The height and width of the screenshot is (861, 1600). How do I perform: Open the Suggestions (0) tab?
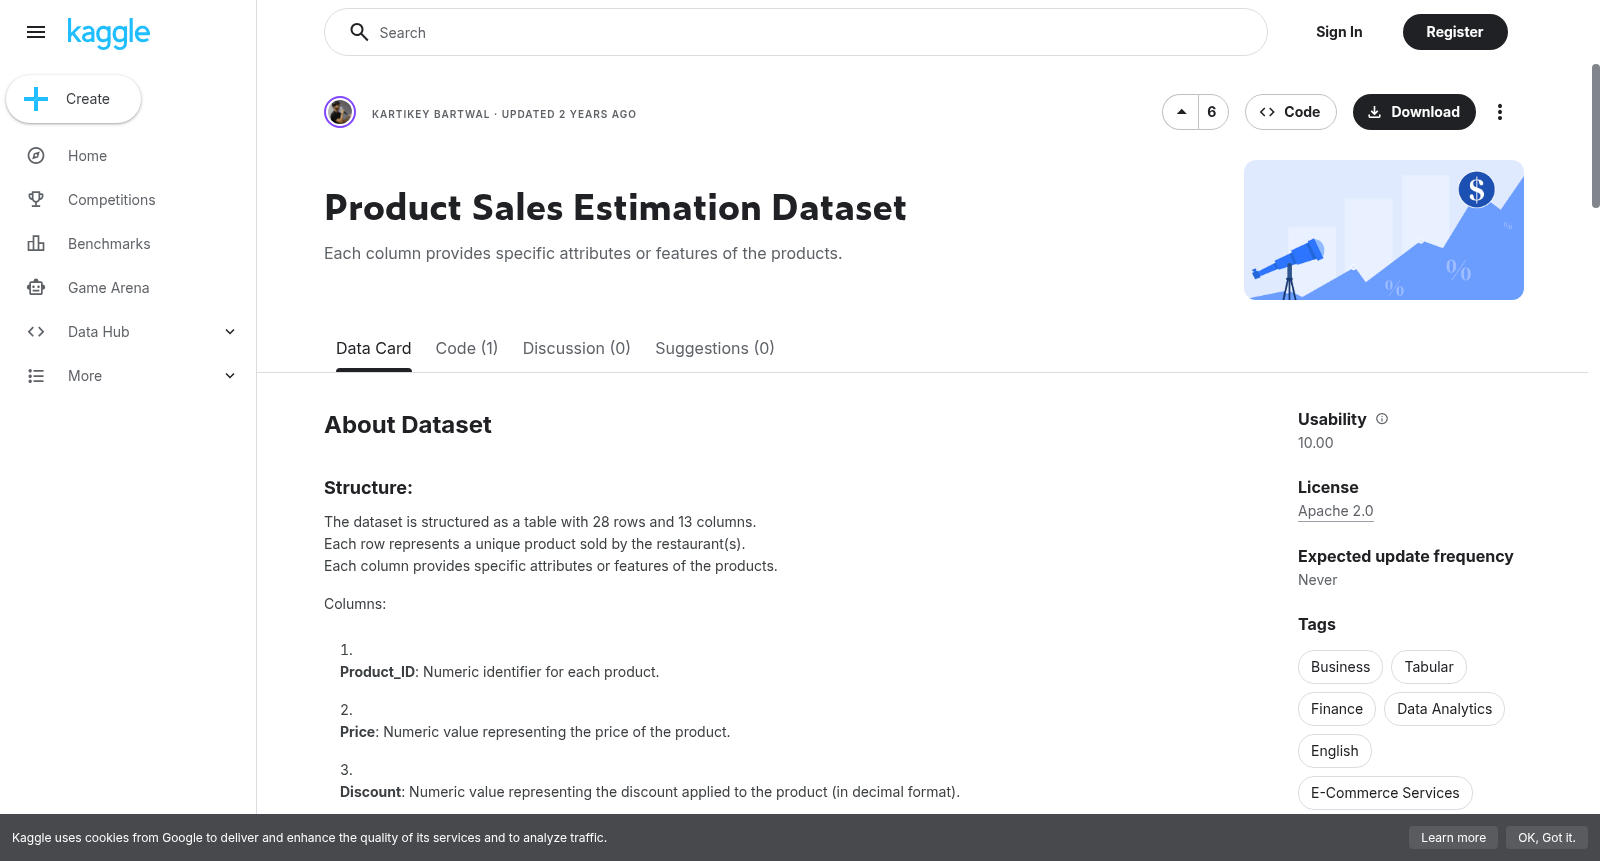pos(715,348)
